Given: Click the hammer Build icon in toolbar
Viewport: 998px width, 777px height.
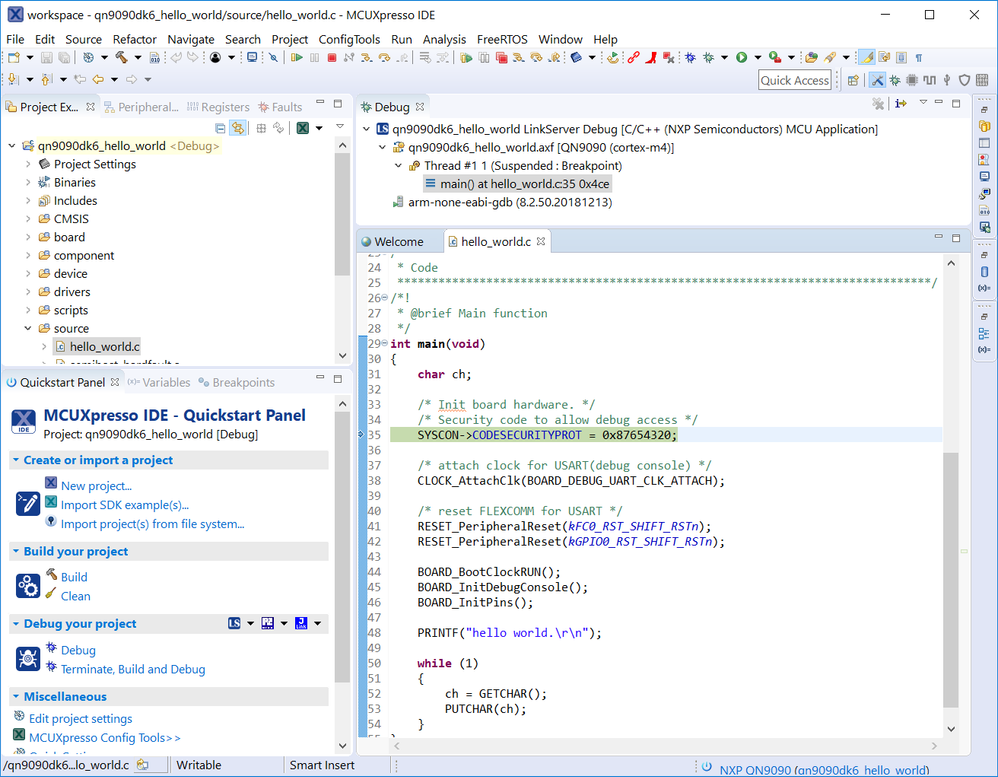Looking at the screenshot, I should tap(121, 58).
